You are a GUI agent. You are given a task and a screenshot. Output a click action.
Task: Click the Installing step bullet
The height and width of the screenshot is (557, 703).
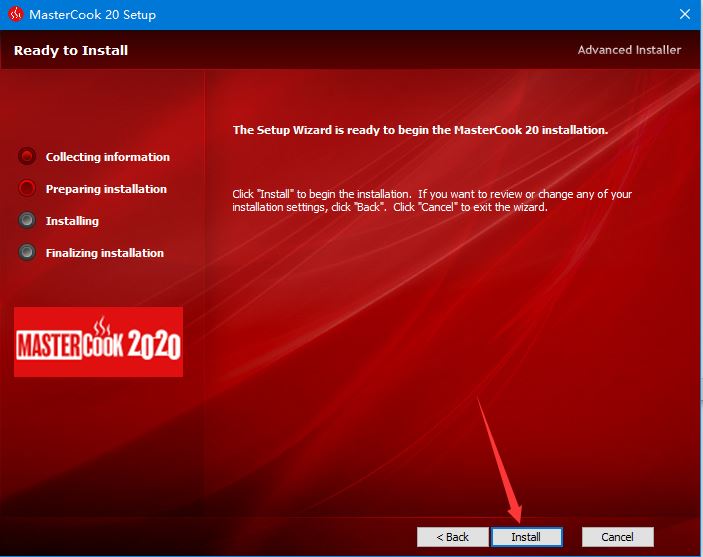27,220
